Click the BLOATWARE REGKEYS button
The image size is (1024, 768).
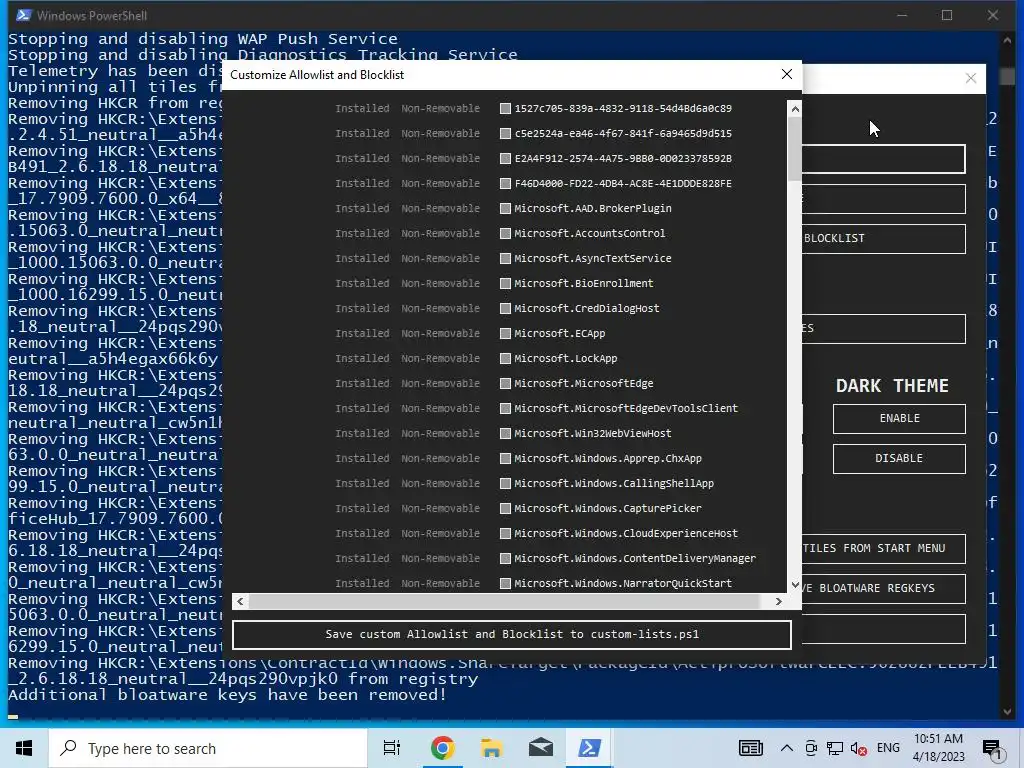884,588
